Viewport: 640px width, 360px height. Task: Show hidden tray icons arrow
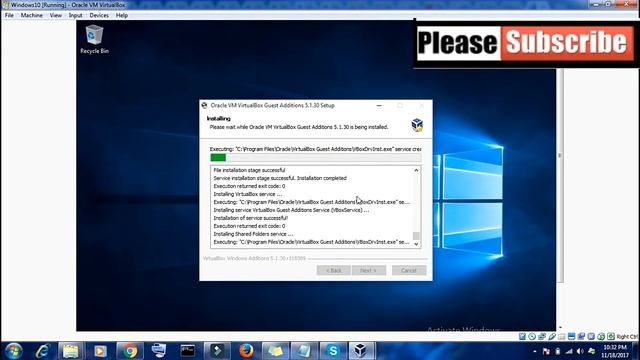pyautogui.click(x=535, y=351)
